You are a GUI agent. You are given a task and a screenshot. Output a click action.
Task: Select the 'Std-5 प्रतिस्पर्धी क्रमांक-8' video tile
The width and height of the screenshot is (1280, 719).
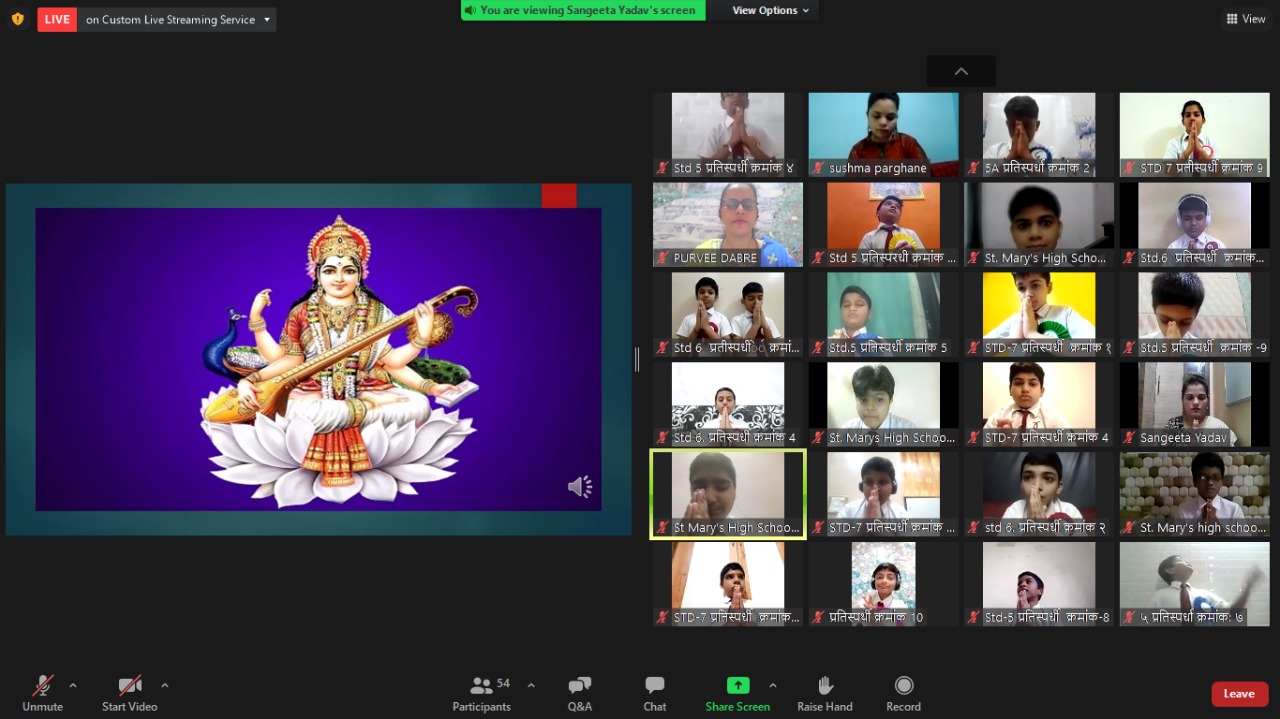click(1039, 584)
